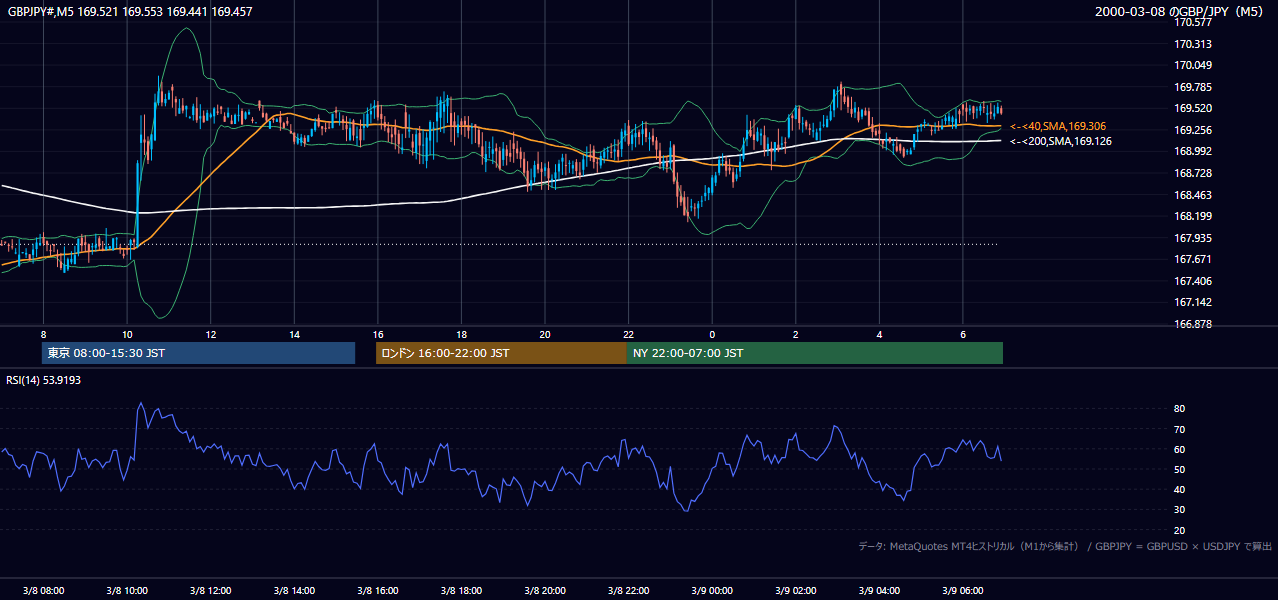The width and height of the screenshot is (1278, 600).
Task: Click RSI scale value 50
Action: 1180,469
